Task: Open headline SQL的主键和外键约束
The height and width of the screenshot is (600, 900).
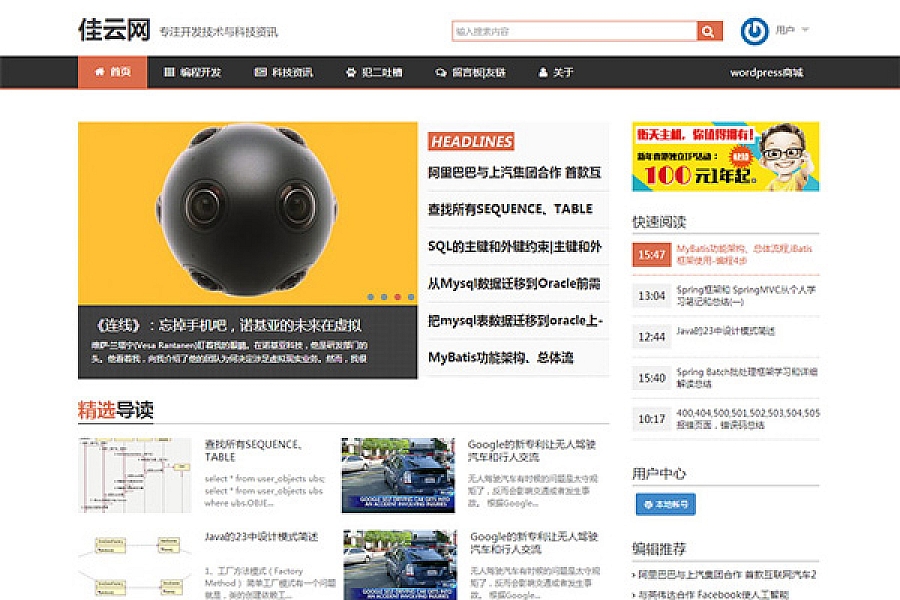Action: [515, 246]
